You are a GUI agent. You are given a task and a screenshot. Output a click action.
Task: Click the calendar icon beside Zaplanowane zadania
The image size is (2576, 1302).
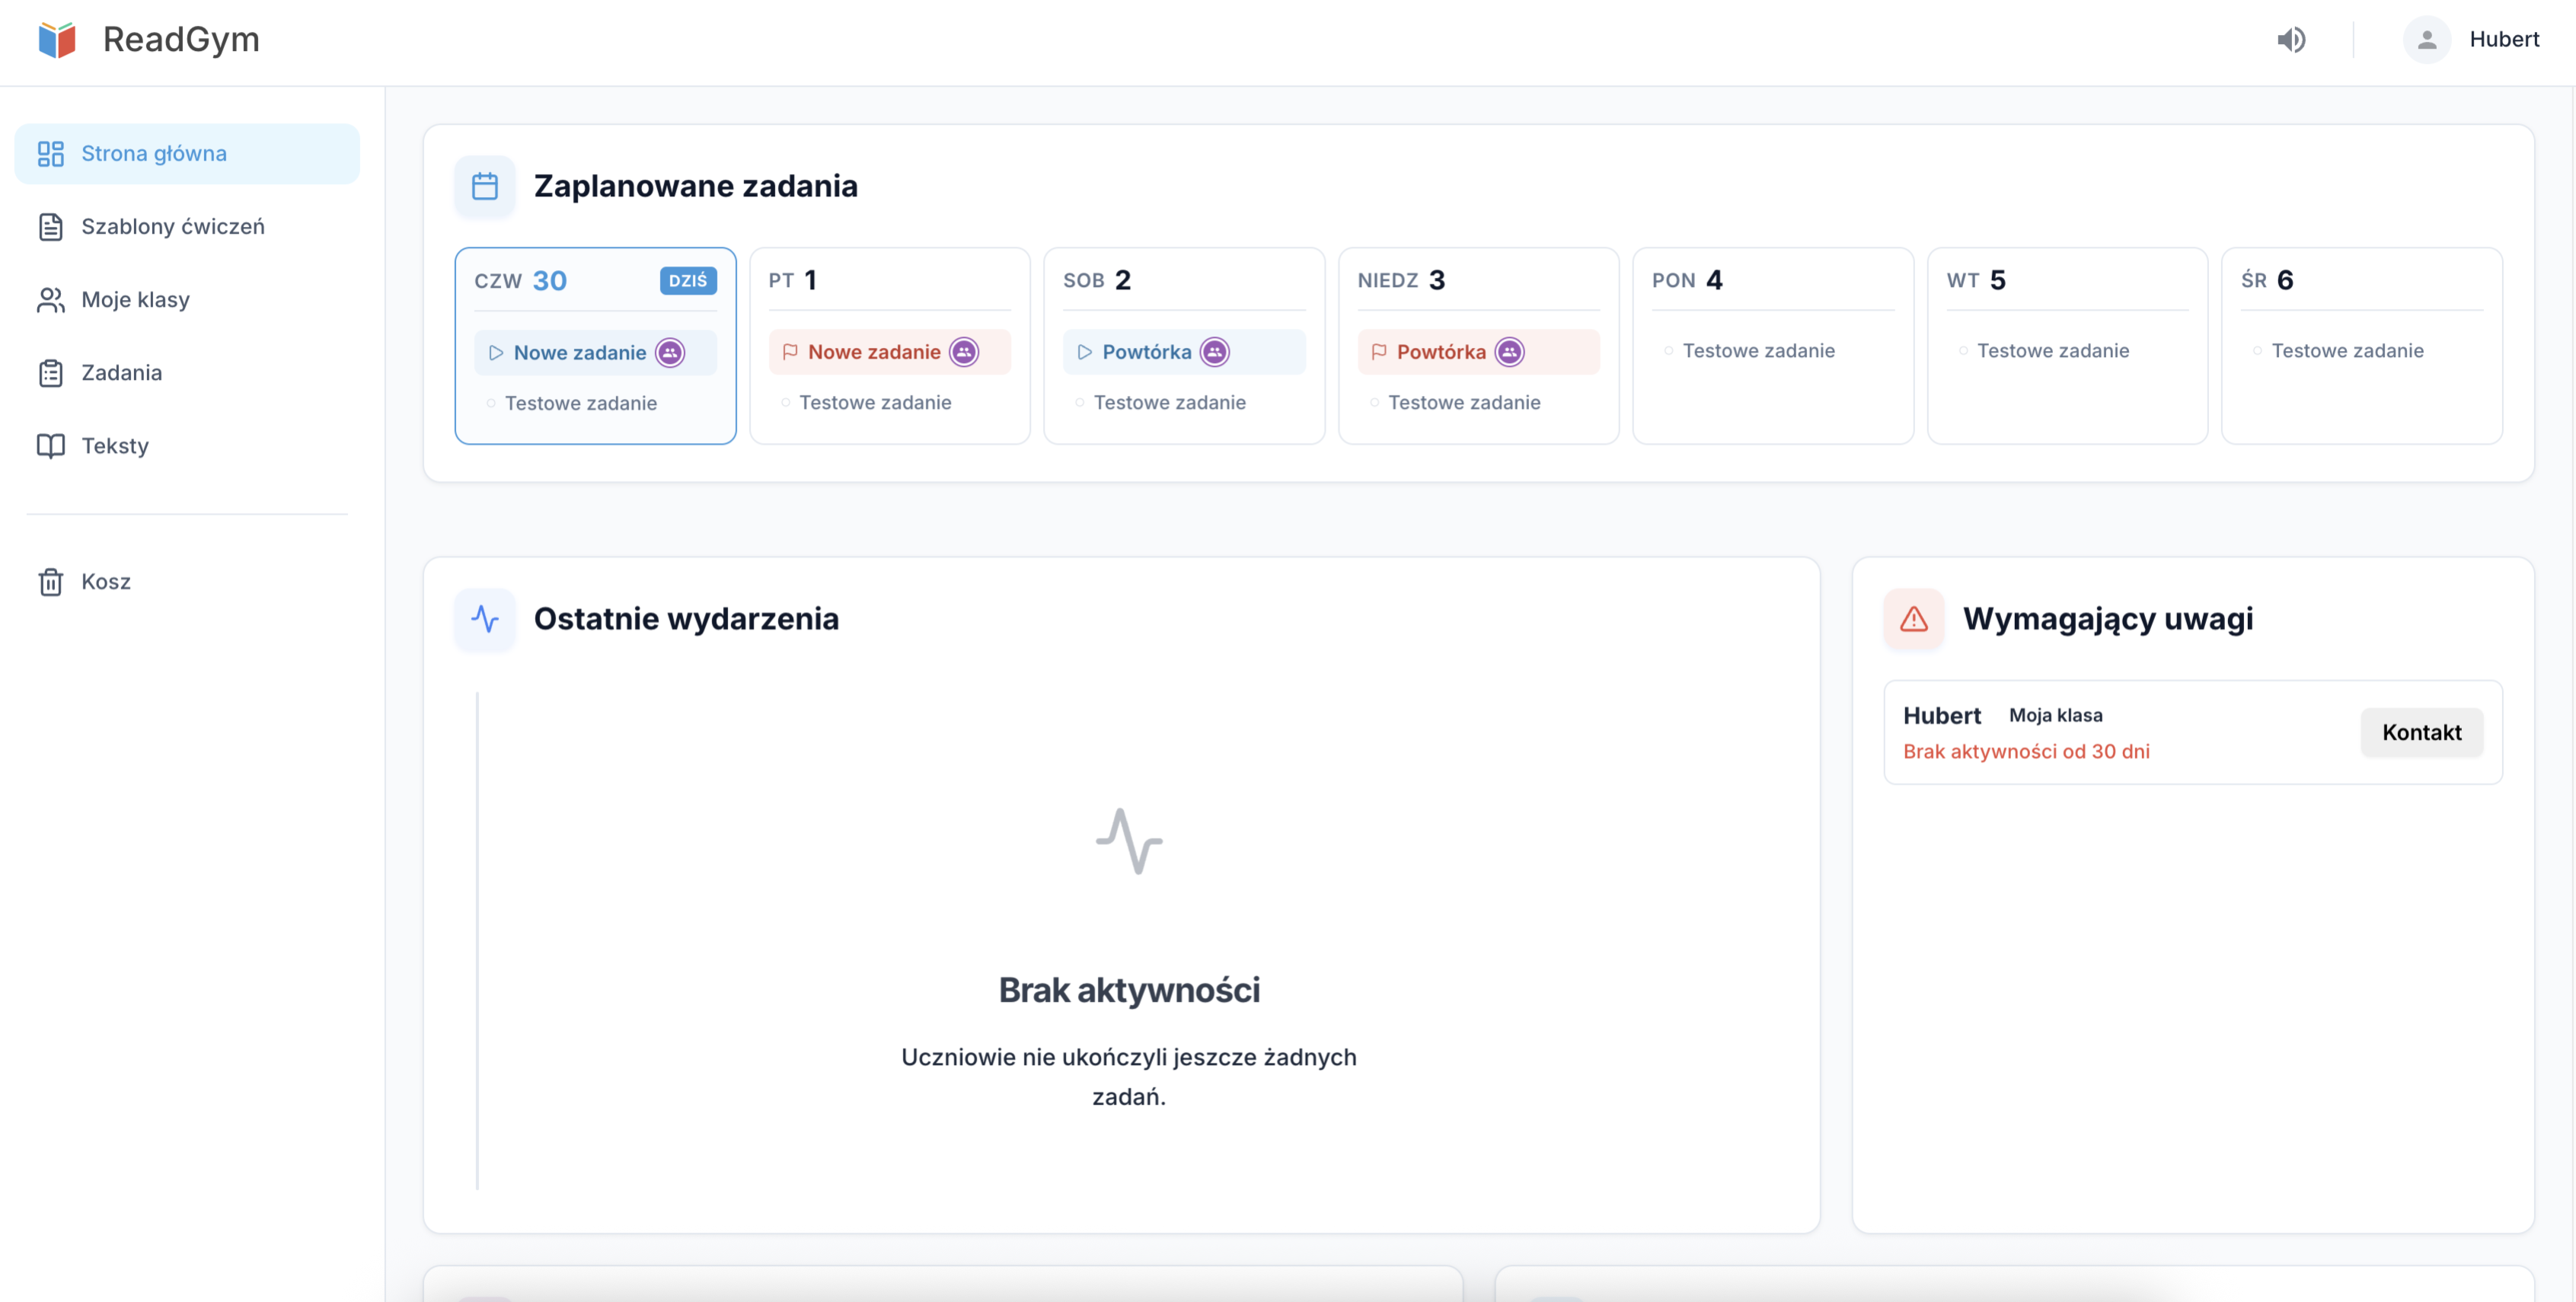coord(485,186)
